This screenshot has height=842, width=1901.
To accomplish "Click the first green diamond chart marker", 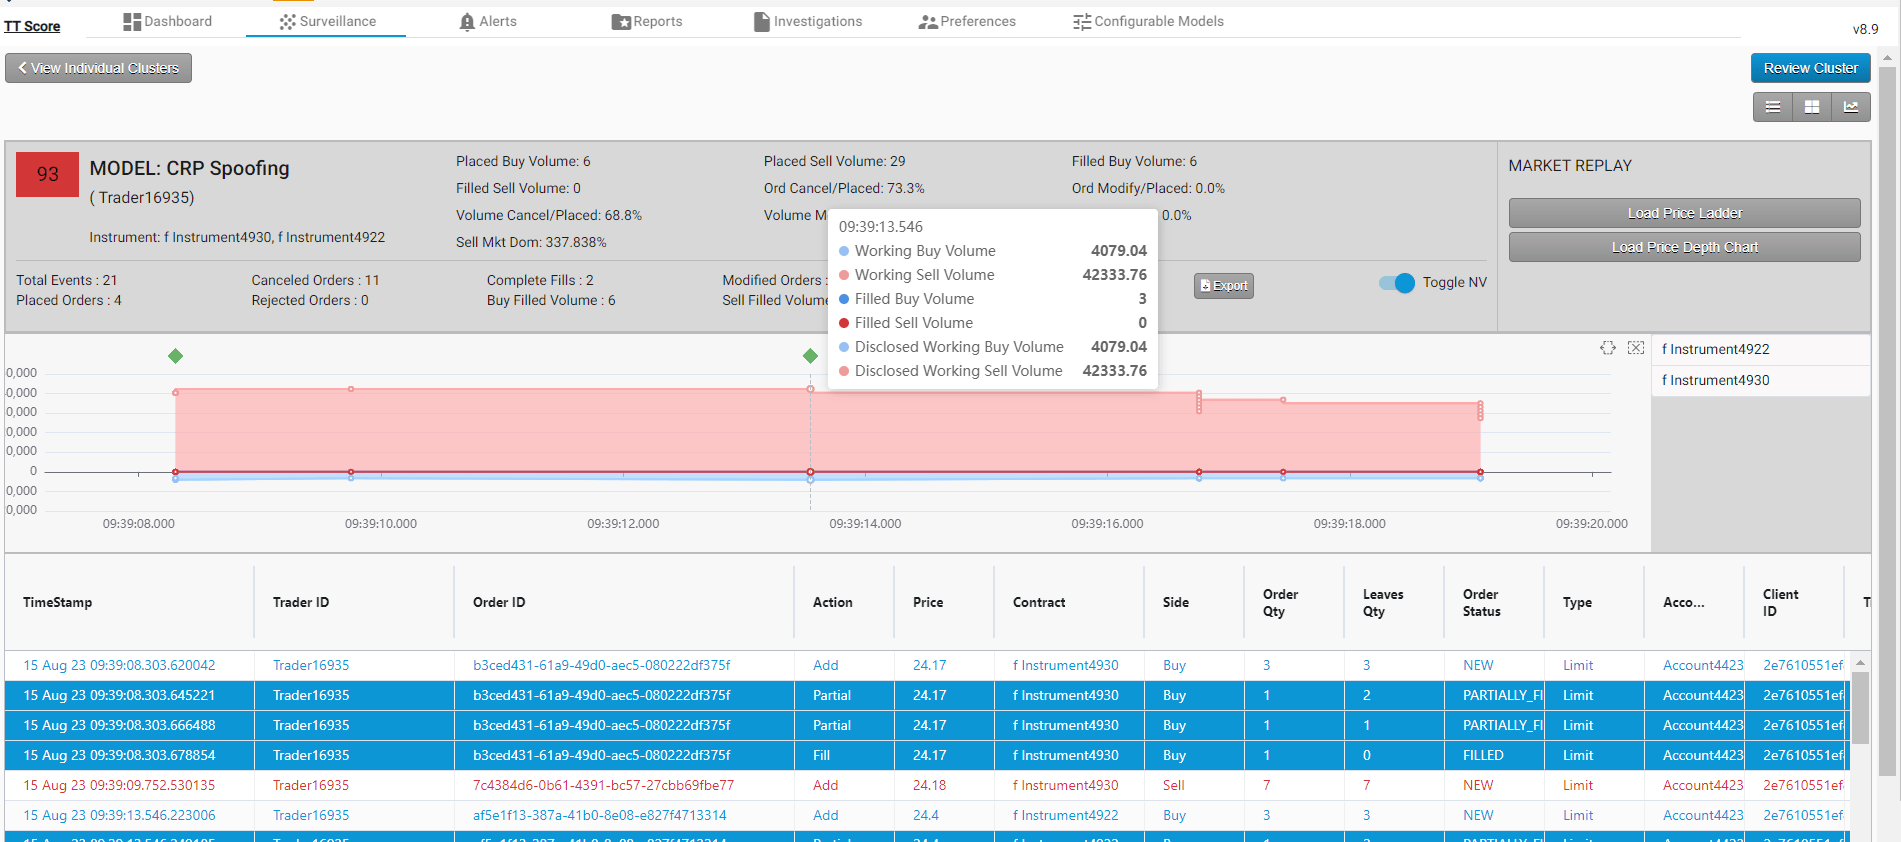I will [176, 356].
